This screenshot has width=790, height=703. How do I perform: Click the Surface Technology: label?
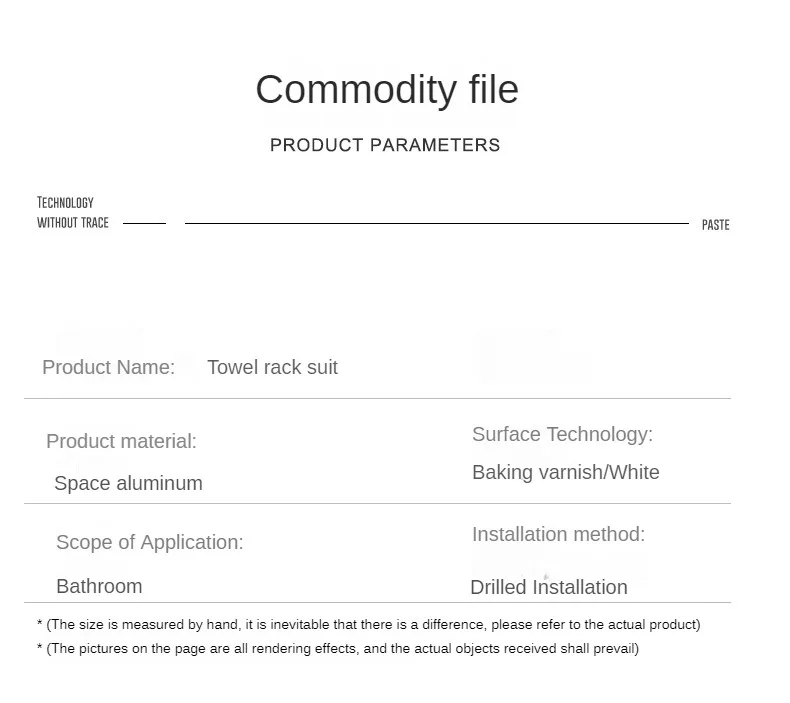click(562, 434)
